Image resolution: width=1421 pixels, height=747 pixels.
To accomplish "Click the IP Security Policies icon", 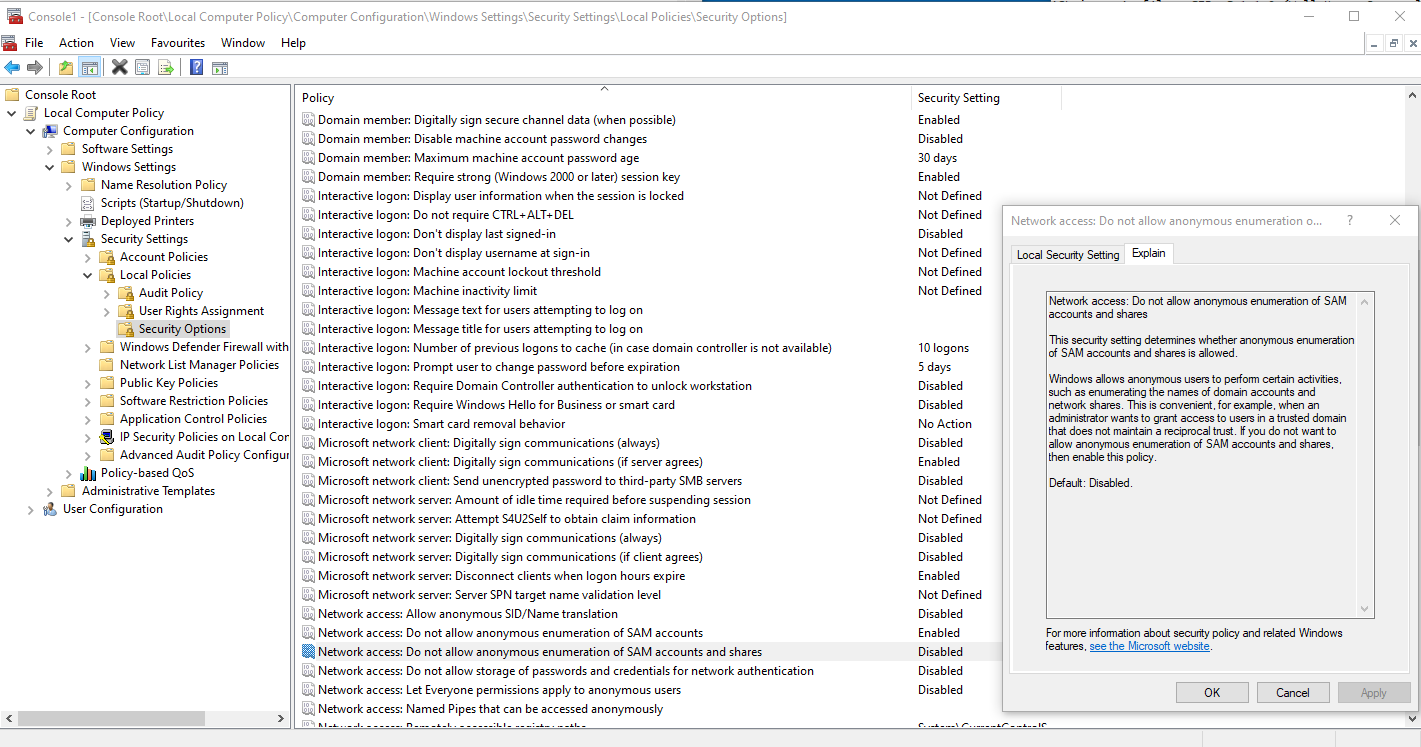I will coord(108,437).
